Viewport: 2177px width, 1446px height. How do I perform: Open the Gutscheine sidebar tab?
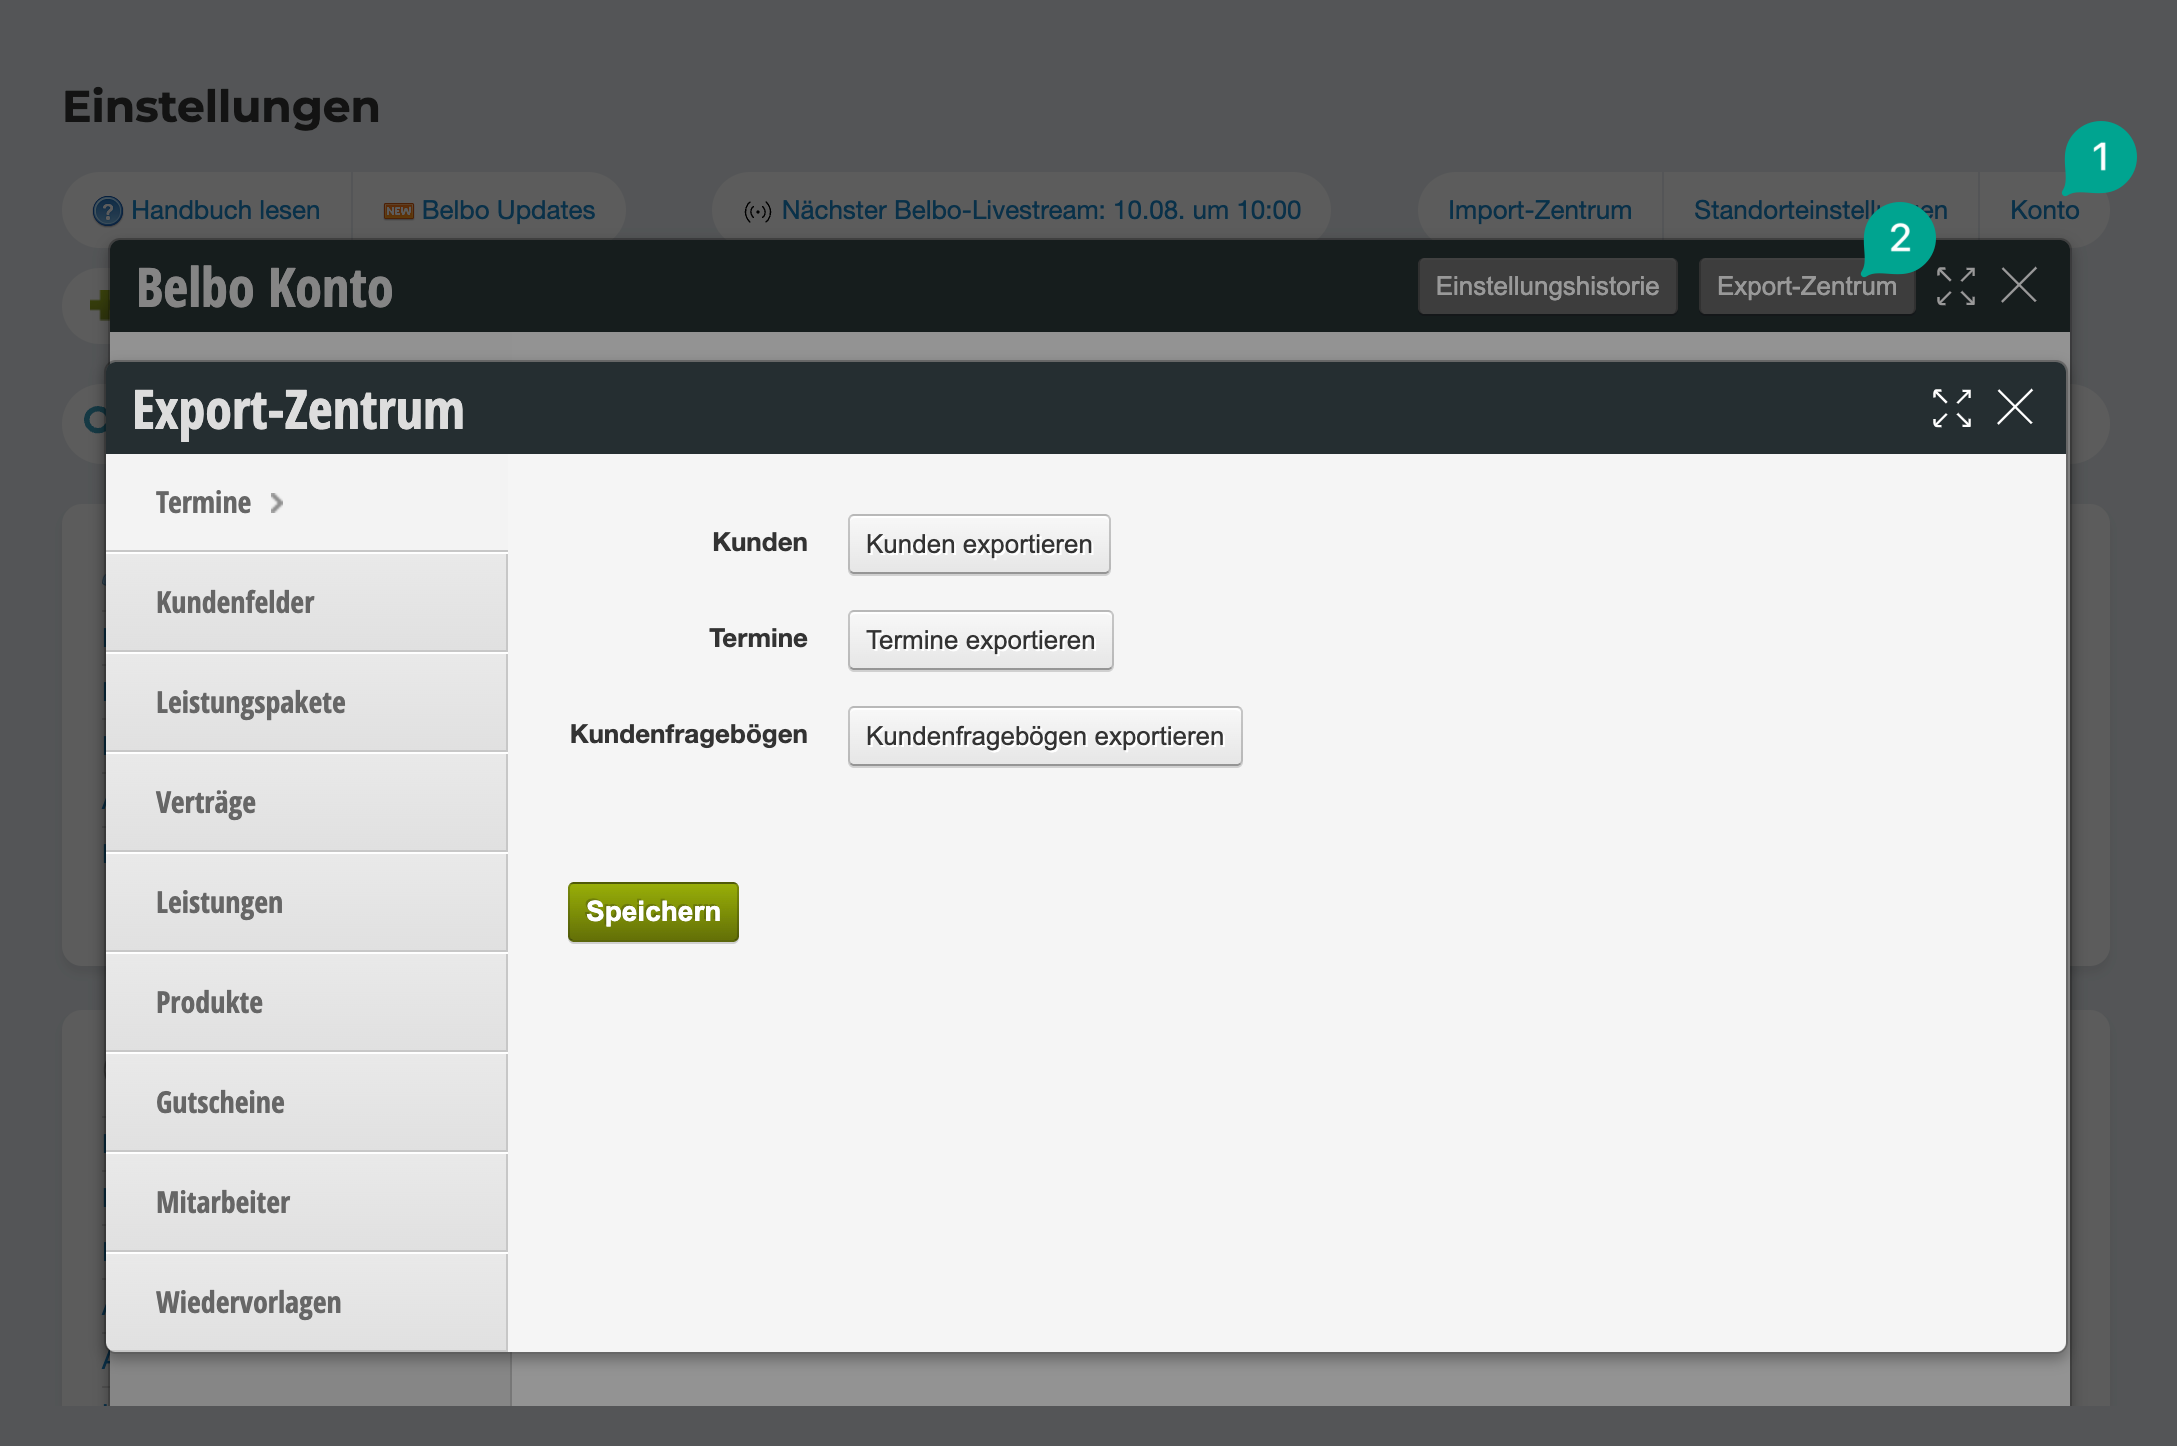(306, 1103)
